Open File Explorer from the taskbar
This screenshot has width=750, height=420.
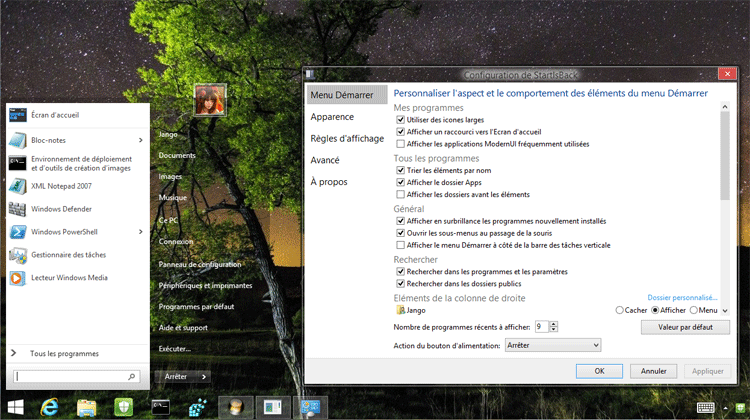[x=86, y=408]
